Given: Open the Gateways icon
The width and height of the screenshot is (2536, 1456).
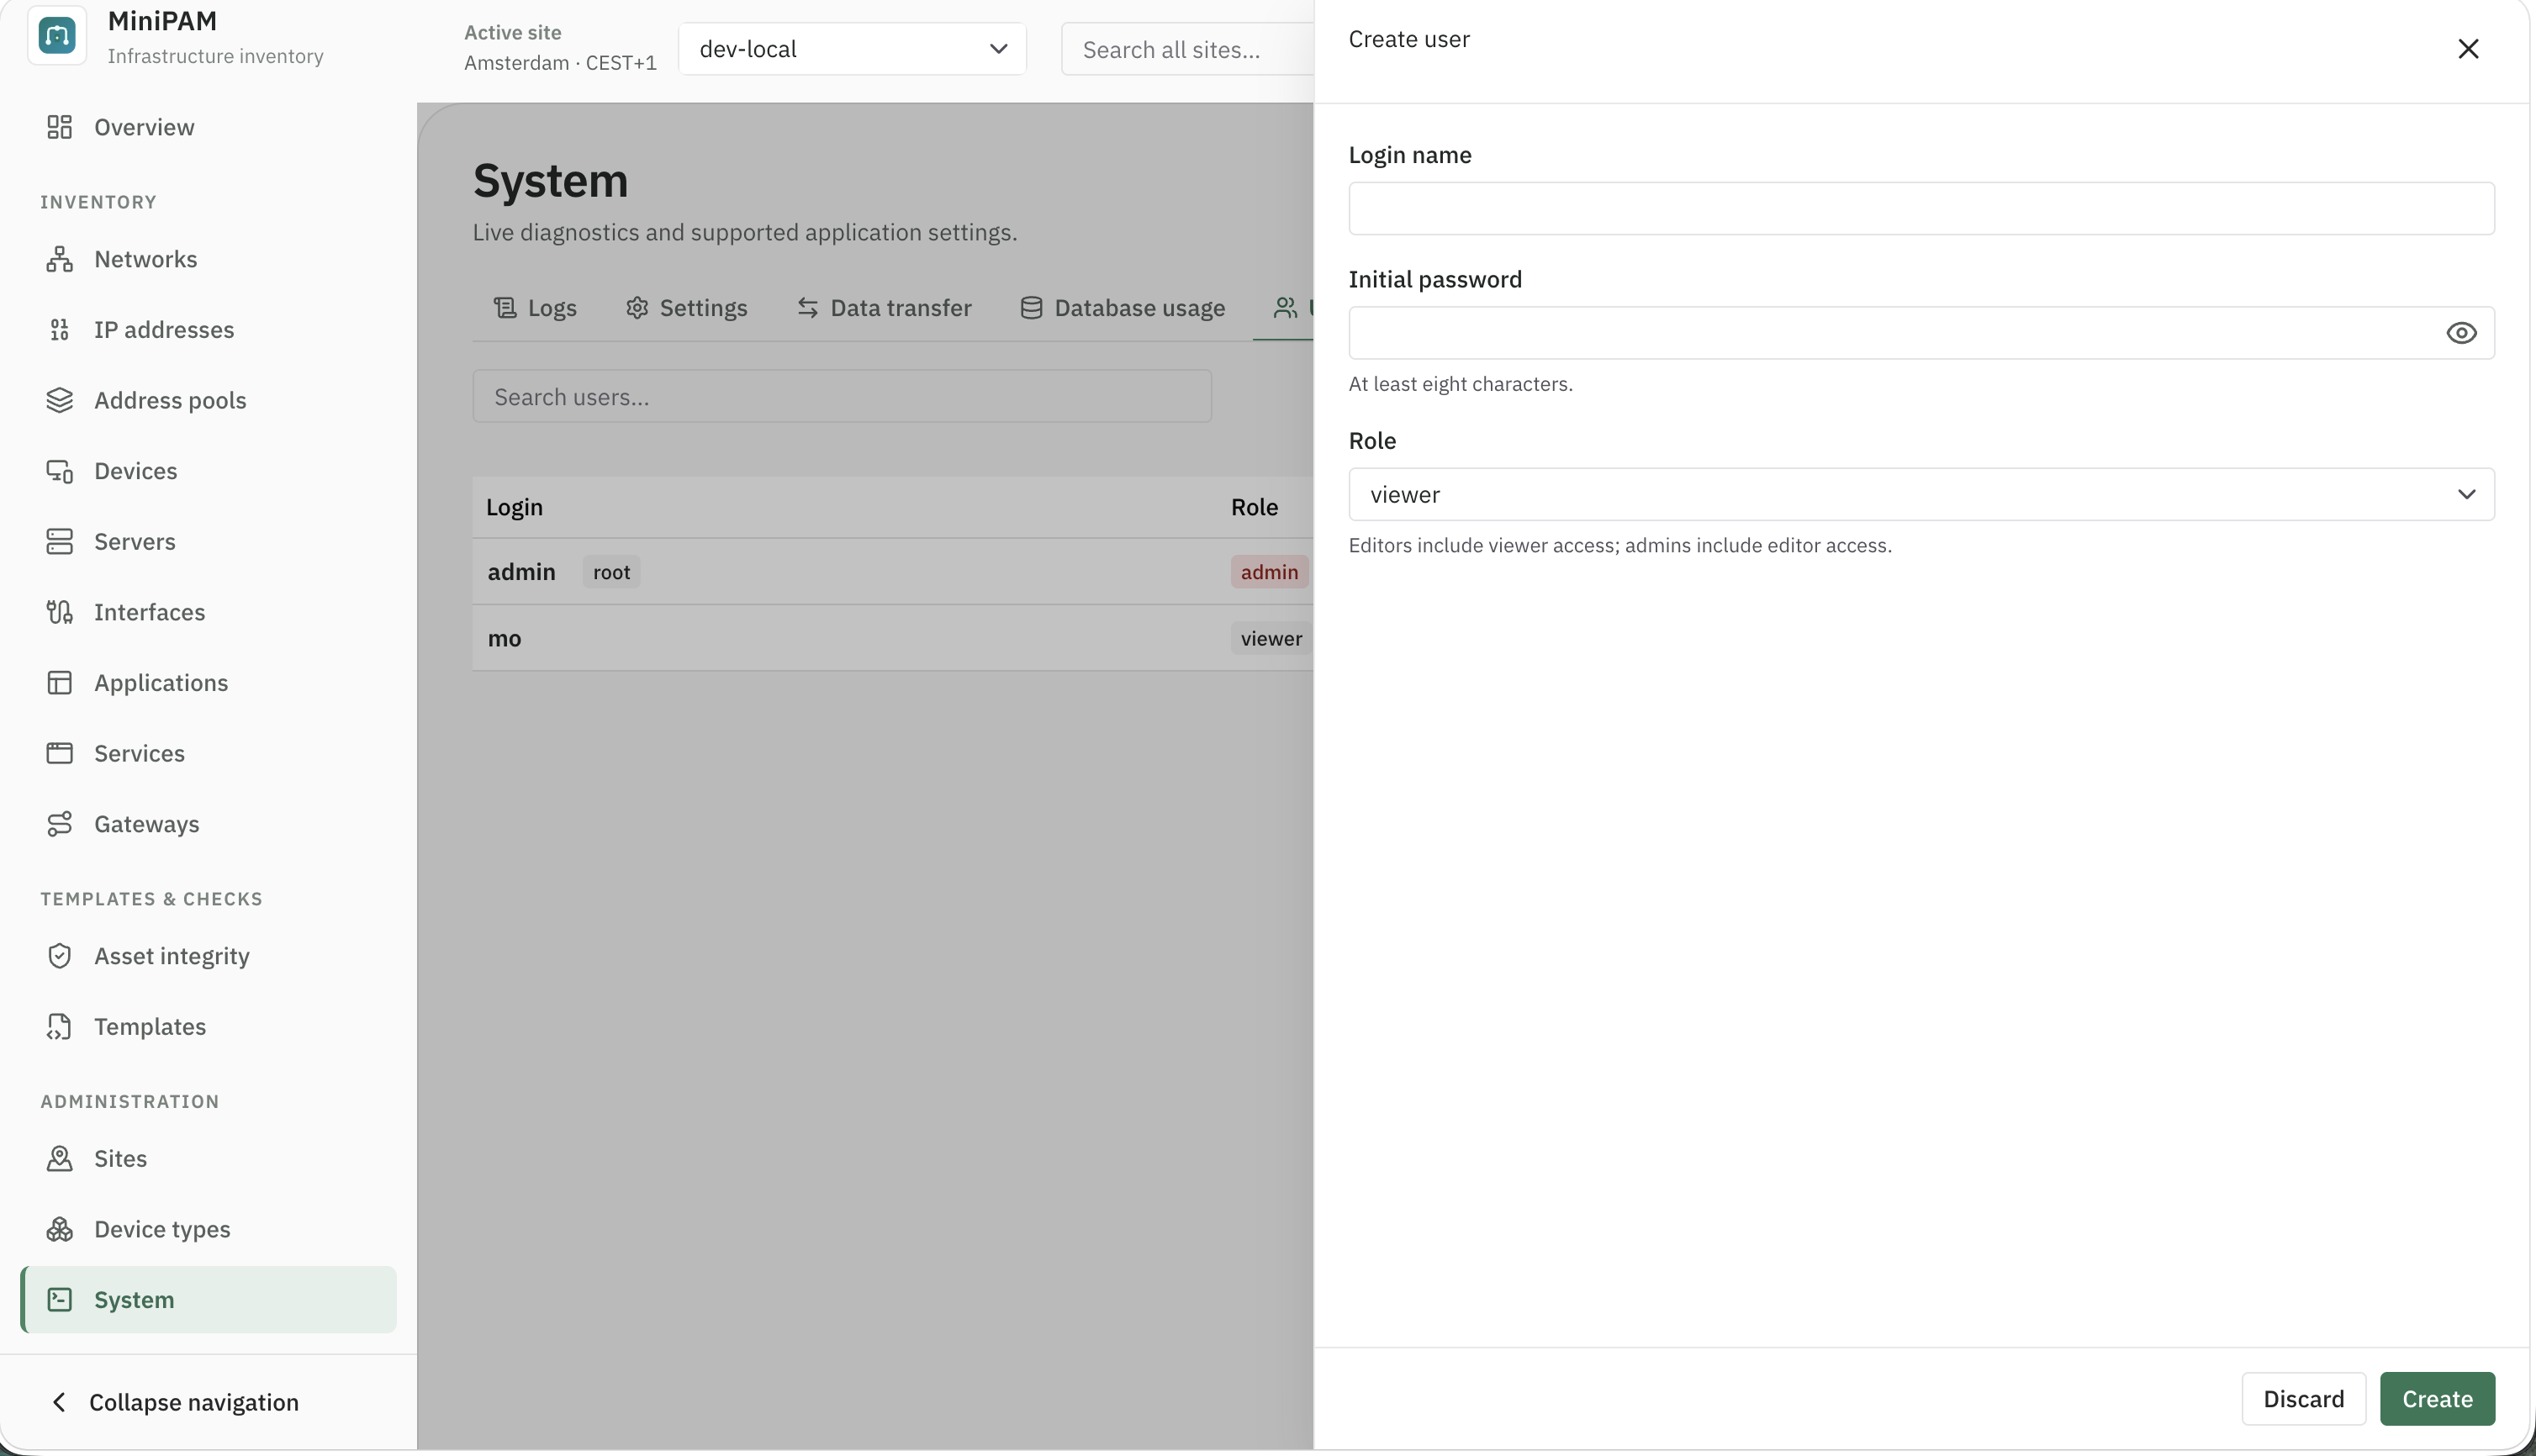Looking at the screenshot, I should [59, 824].
